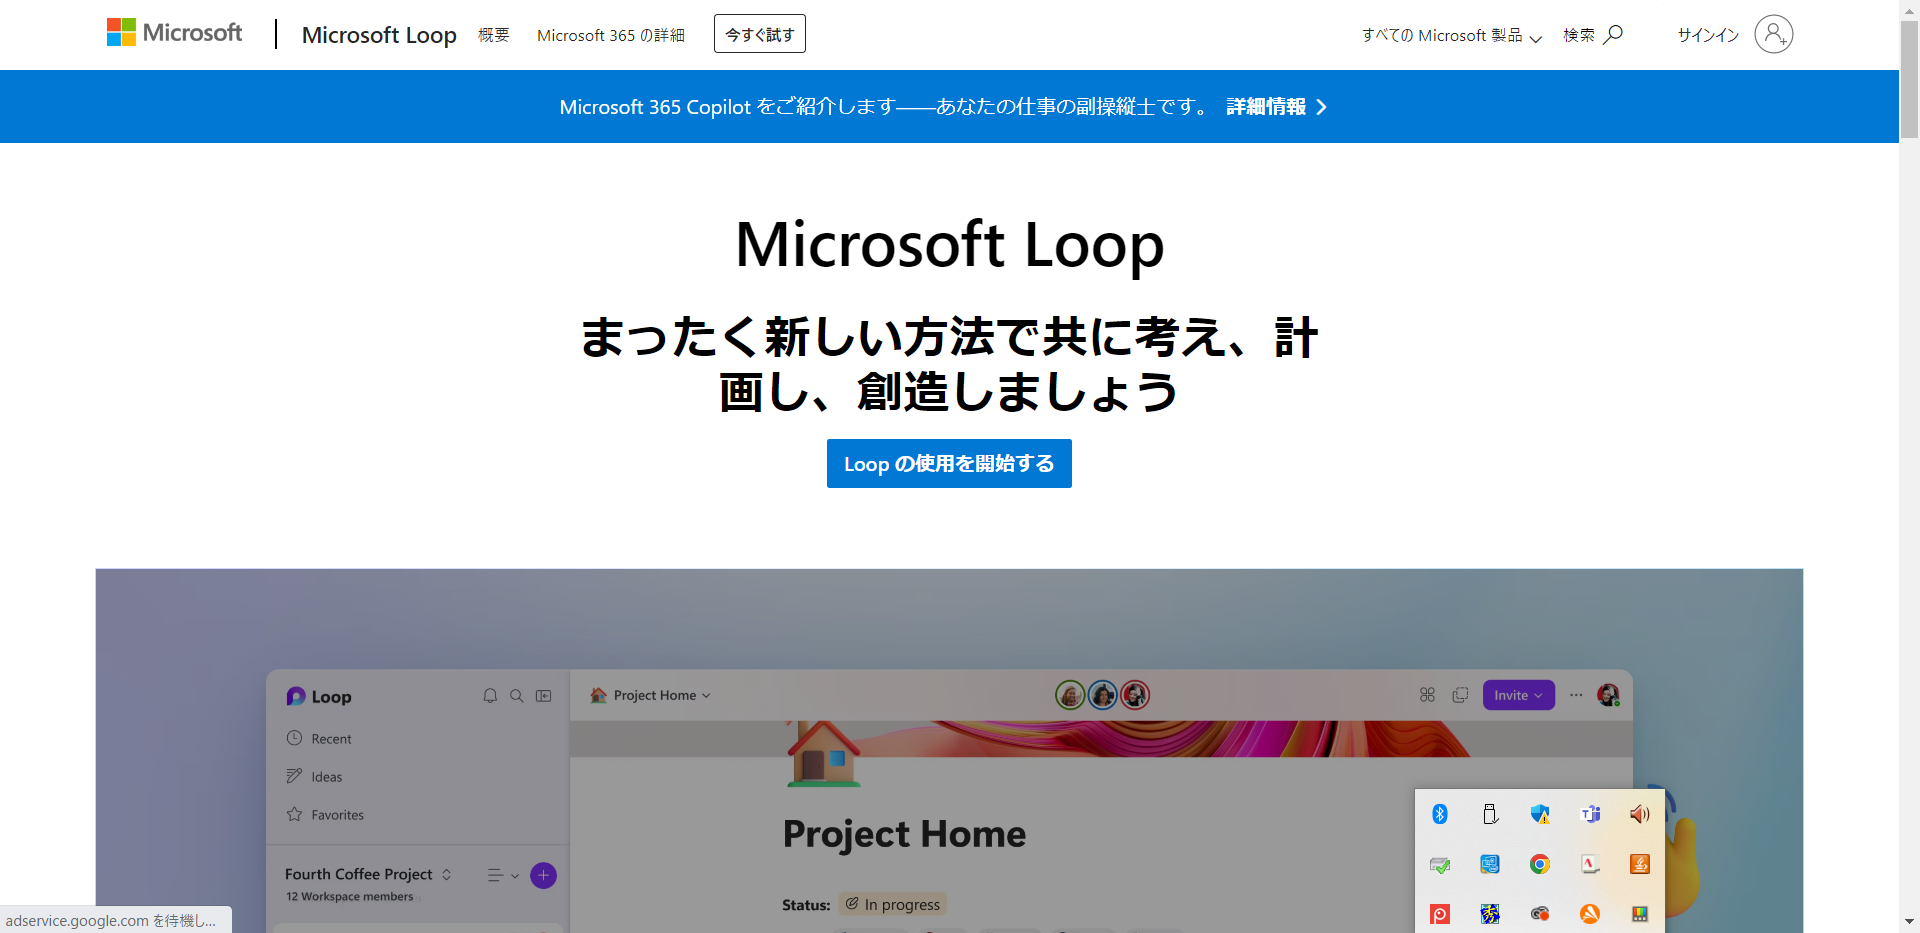Viewport: 1920px width, 933px height.
Task: Click the copy page icon beside Invite
Action: (x=1460, y=695)
